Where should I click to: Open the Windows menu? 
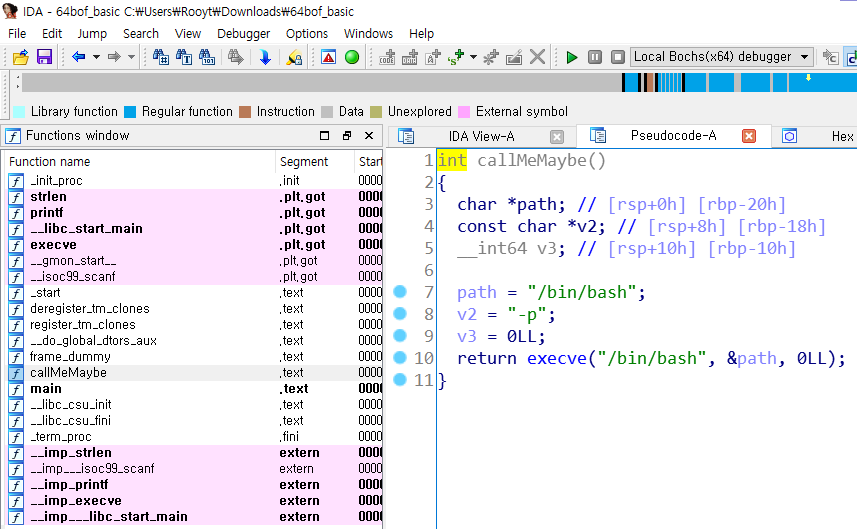tap(368, 34)
